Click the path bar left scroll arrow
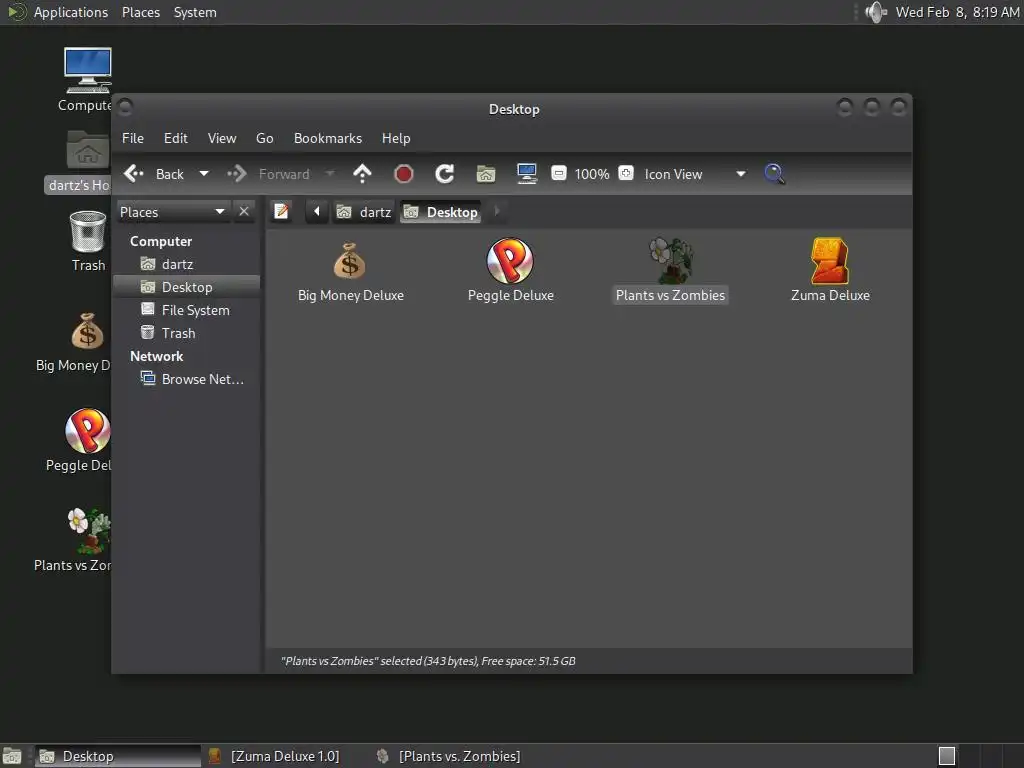 (317, 212)
